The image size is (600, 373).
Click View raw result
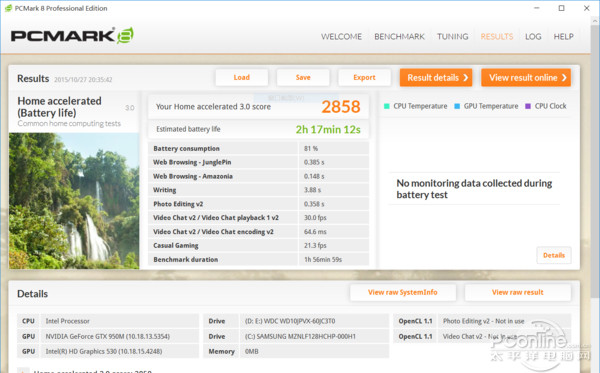[517, 292]
